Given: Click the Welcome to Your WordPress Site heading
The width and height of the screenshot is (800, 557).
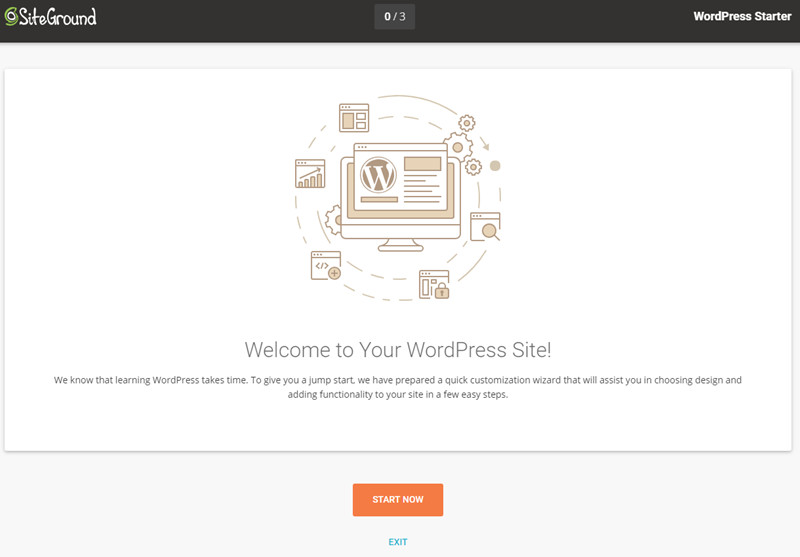Looking at the screenshot, I should [x=398, y=350].
